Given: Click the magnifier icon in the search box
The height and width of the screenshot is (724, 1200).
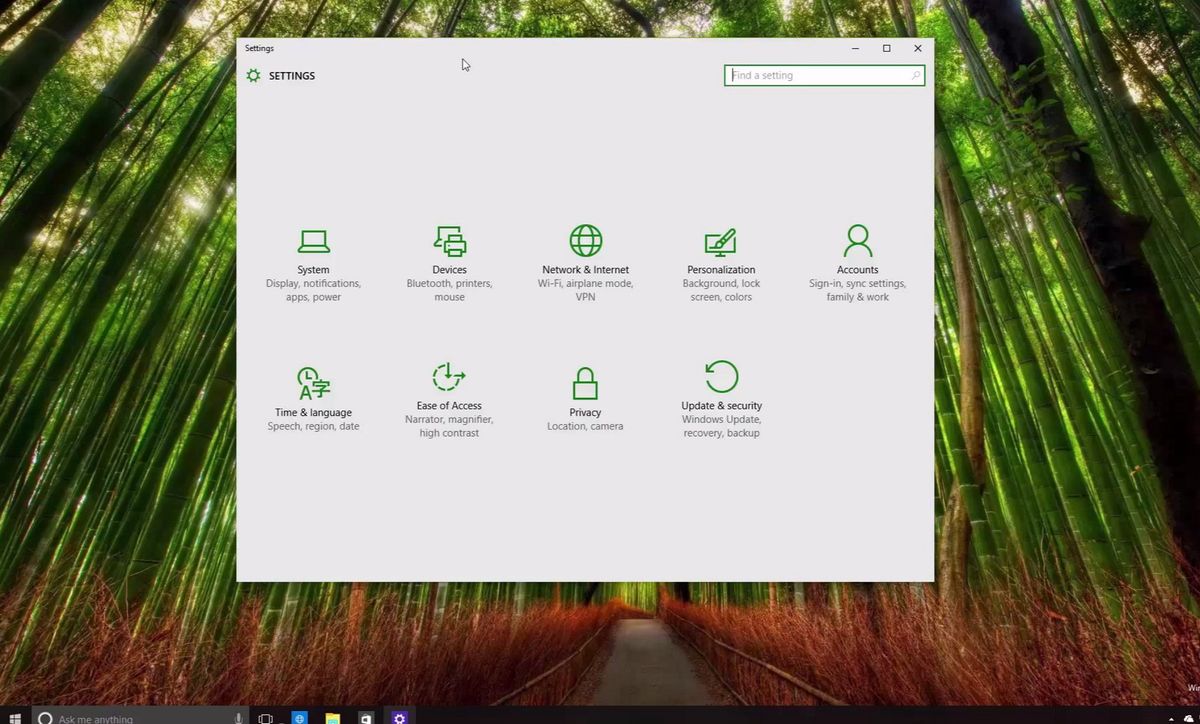Looking at the screenshot, I should click(x=916, y=75).
